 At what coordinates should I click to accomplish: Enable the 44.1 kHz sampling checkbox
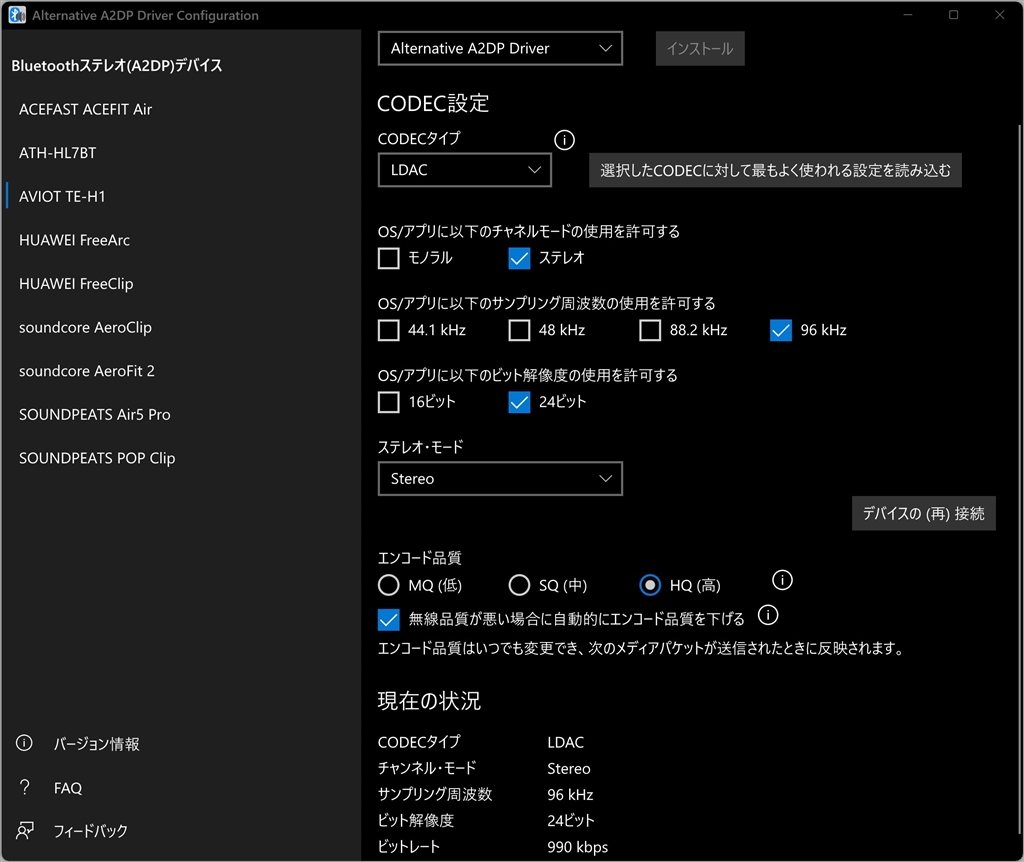point(389,330)
